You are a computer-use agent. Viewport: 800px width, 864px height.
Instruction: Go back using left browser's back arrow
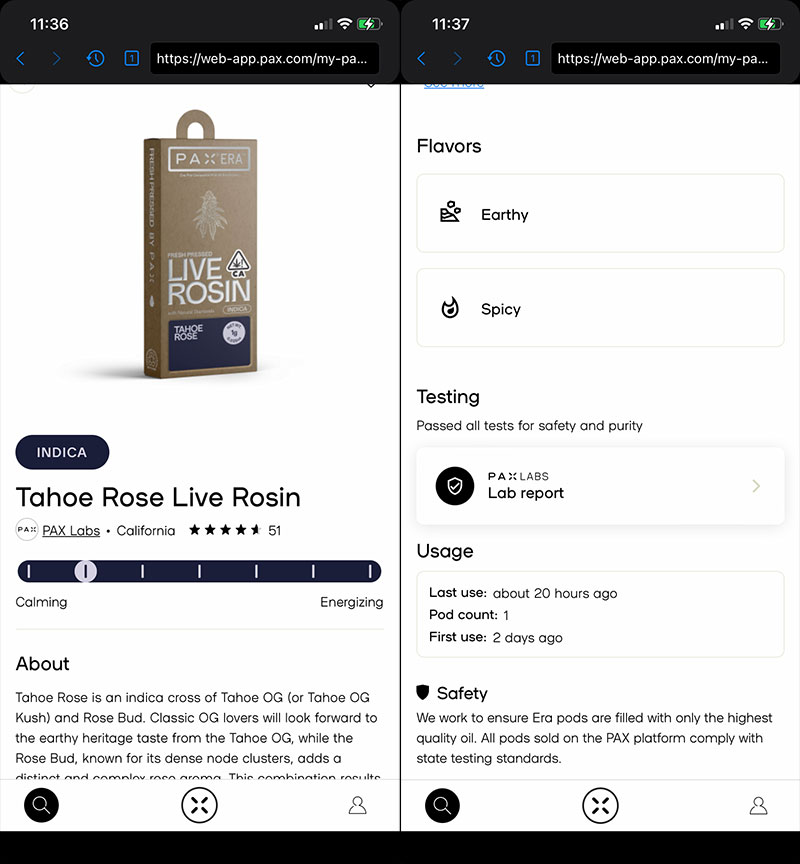click(x=21, y=58)
